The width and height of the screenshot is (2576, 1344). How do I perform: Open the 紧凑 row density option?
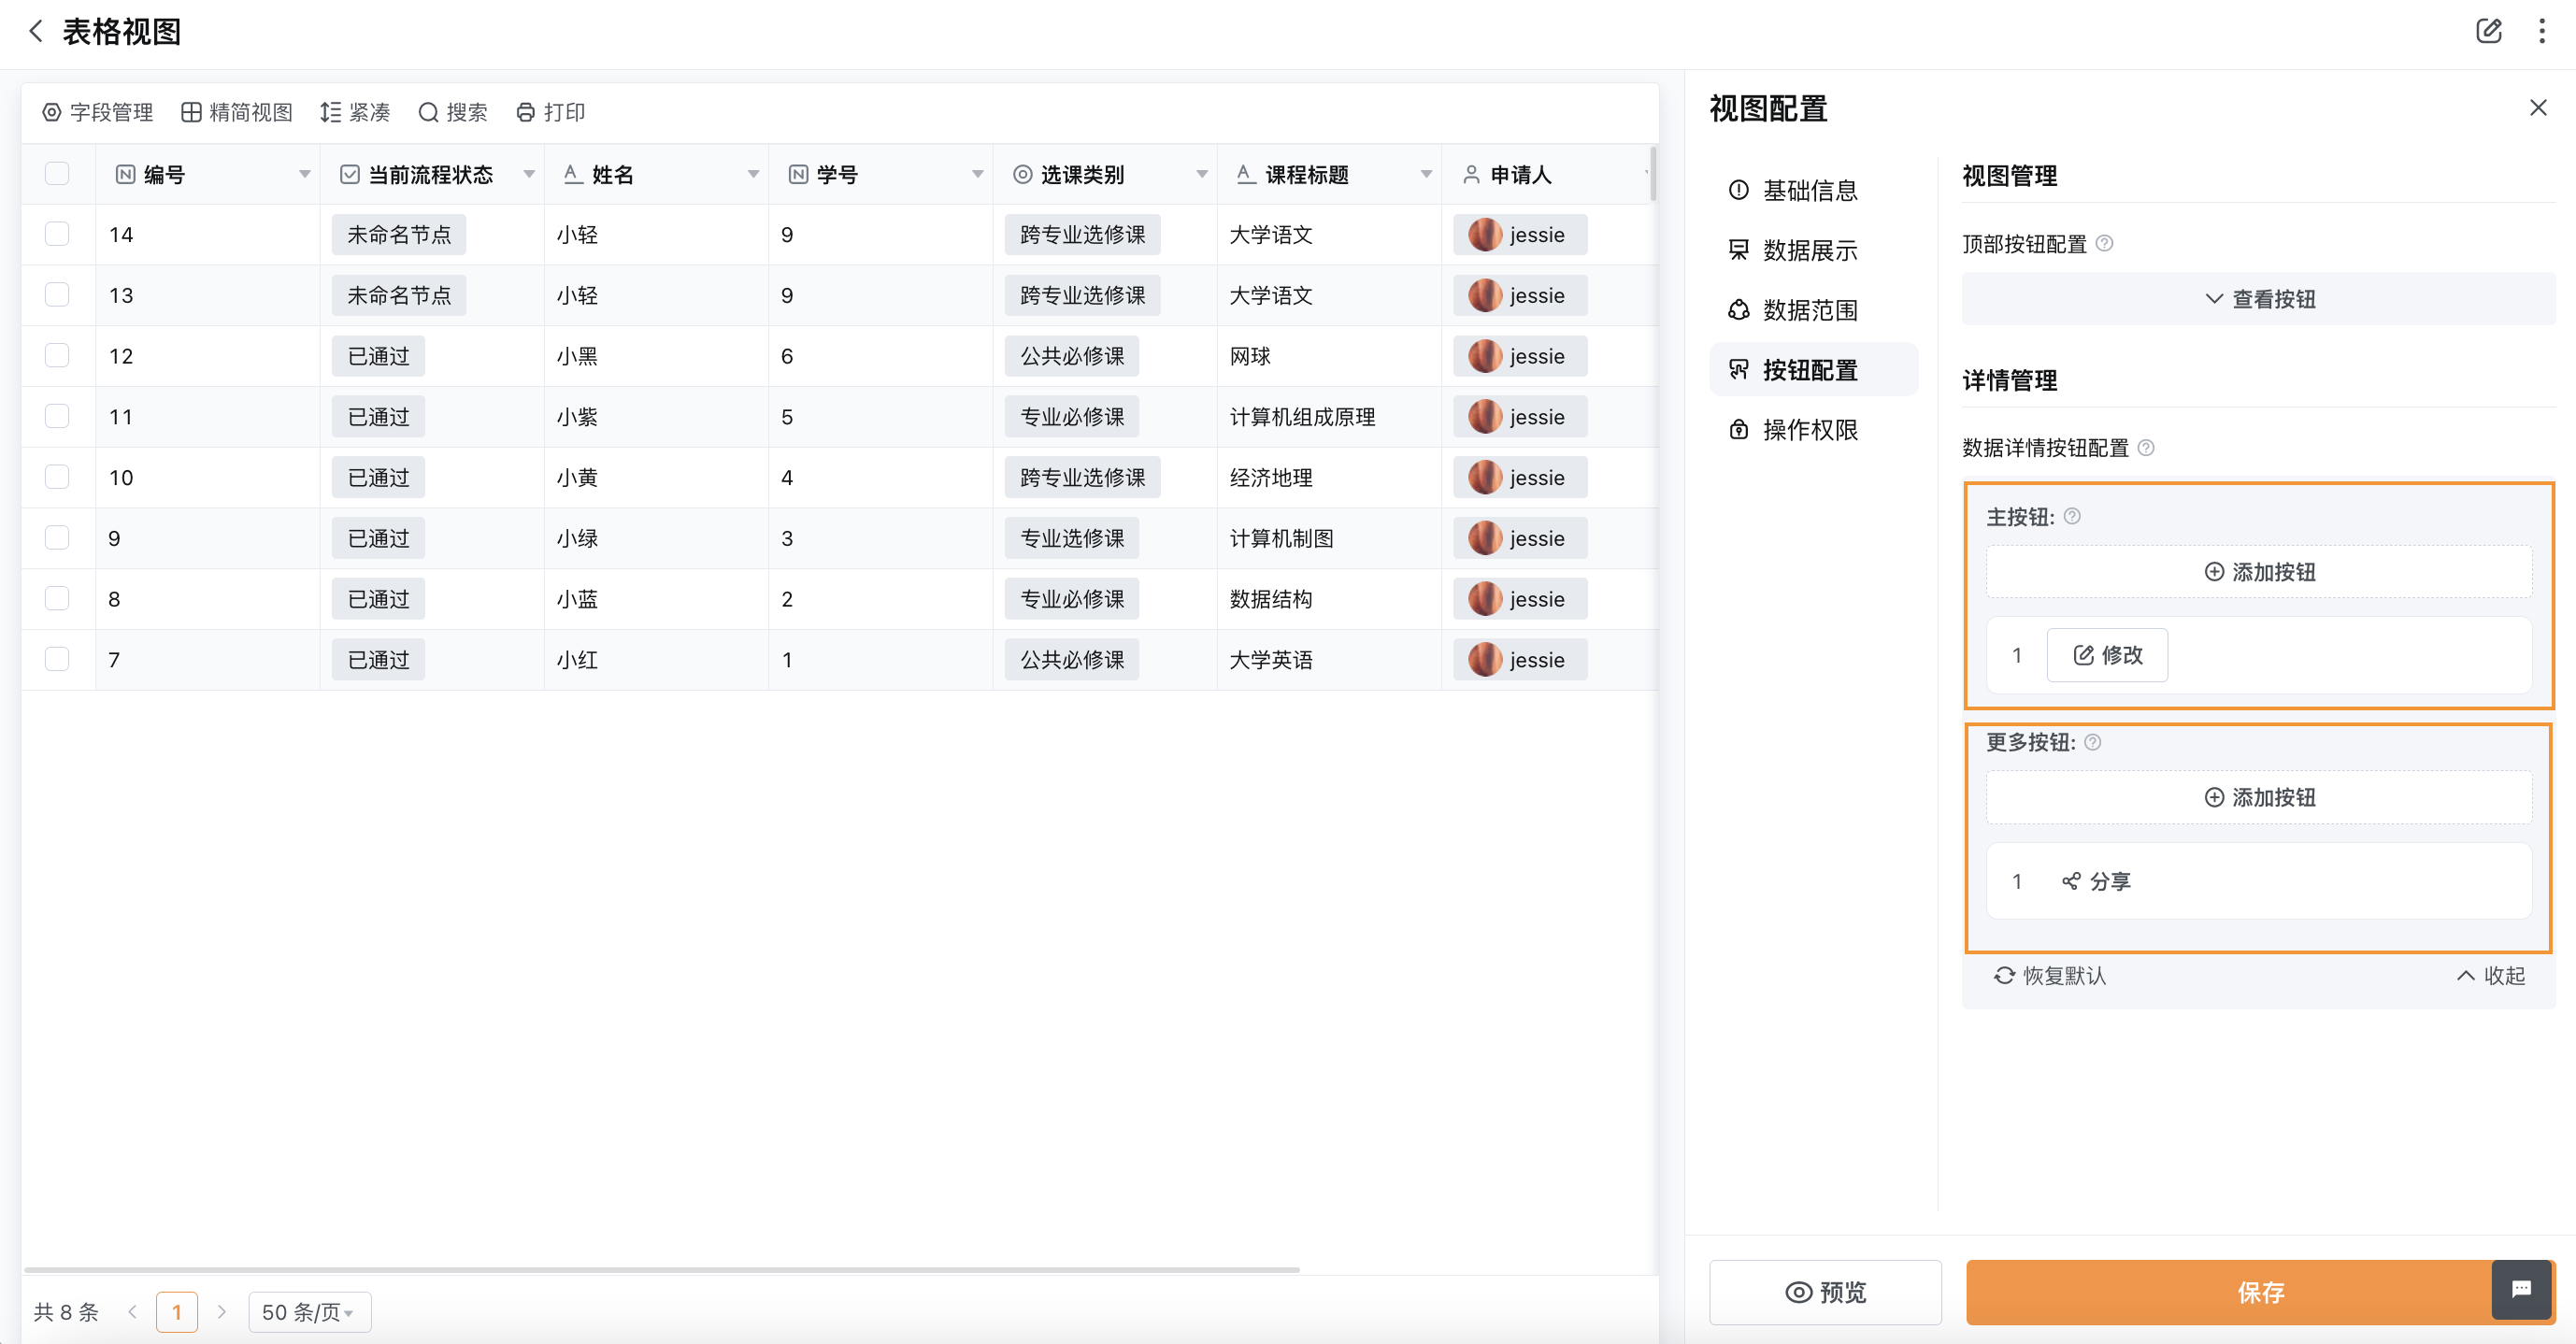tap(355, 112)
